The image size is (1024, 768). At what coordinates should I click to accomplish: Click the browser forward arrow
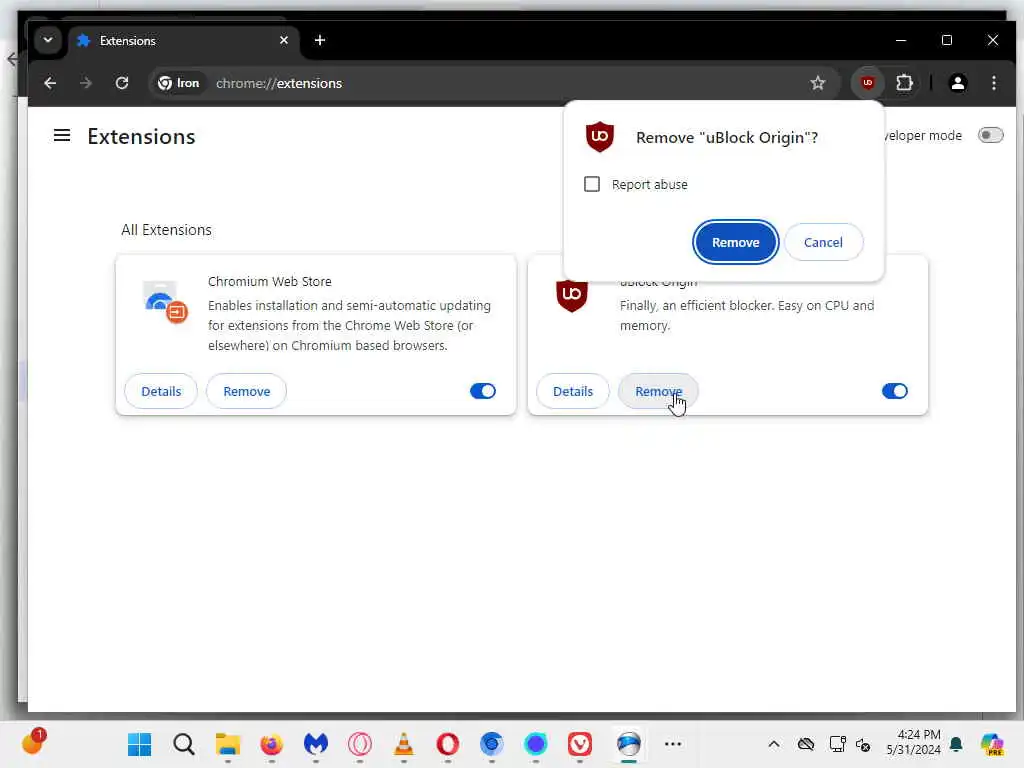(86, 83)
